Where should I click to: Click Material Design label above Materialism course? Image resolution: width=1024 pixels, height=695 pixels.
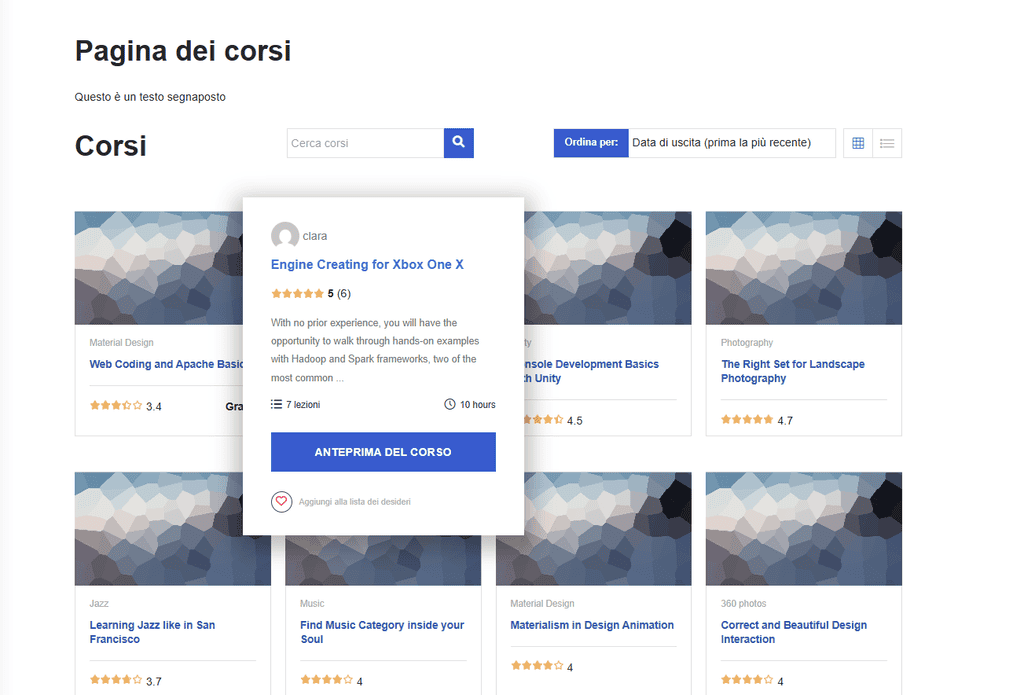coord(542,604)
